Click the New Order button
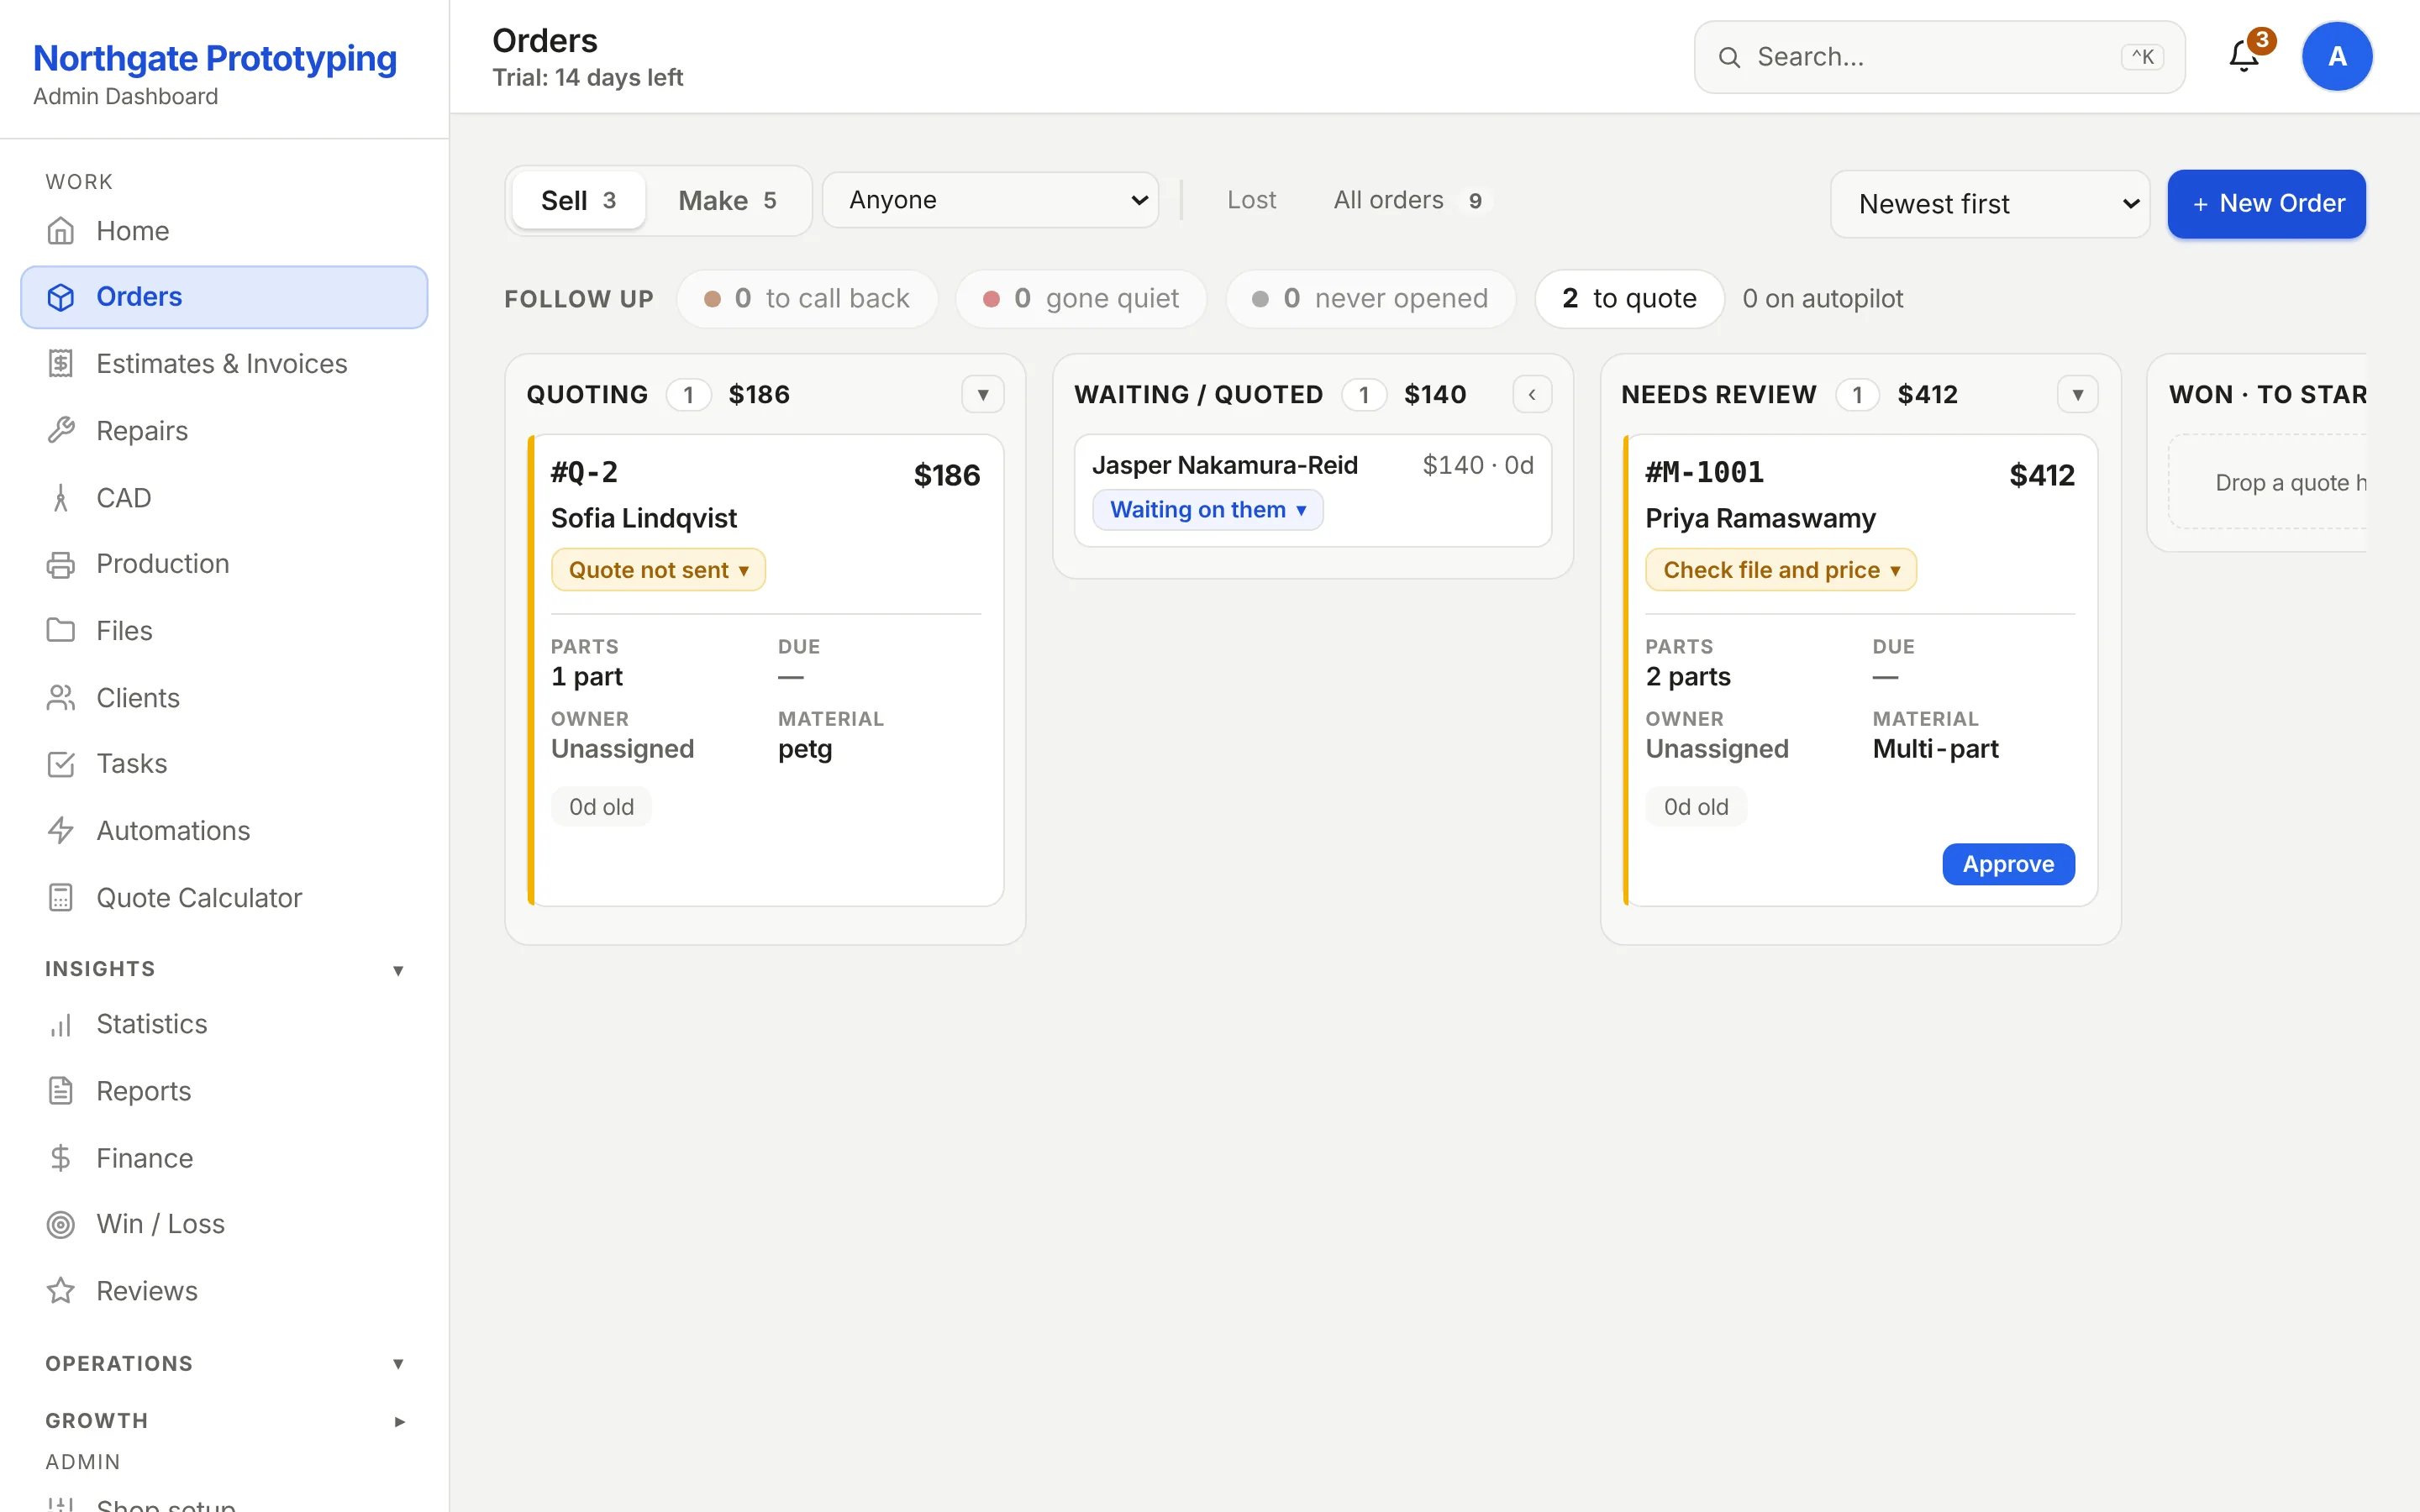Screen dimensions: 2420x1512 [2266, 204]
